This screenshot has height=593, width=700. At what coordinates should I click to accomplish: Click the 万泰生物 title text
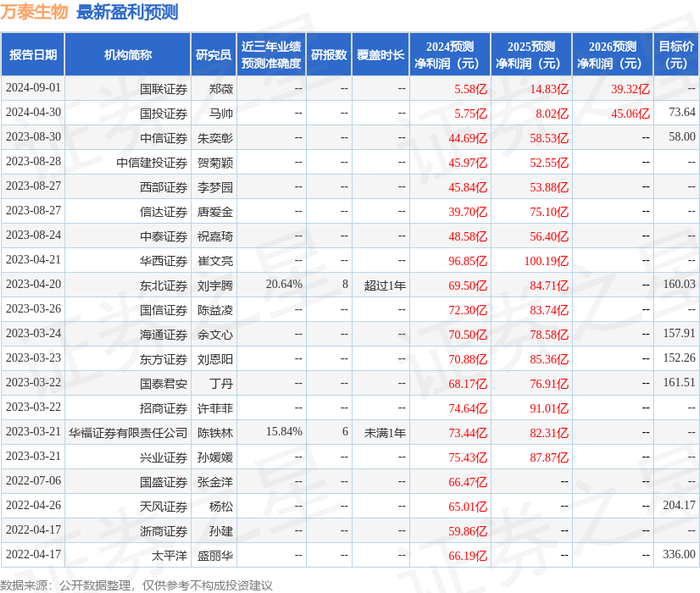(x=34, y=12)
